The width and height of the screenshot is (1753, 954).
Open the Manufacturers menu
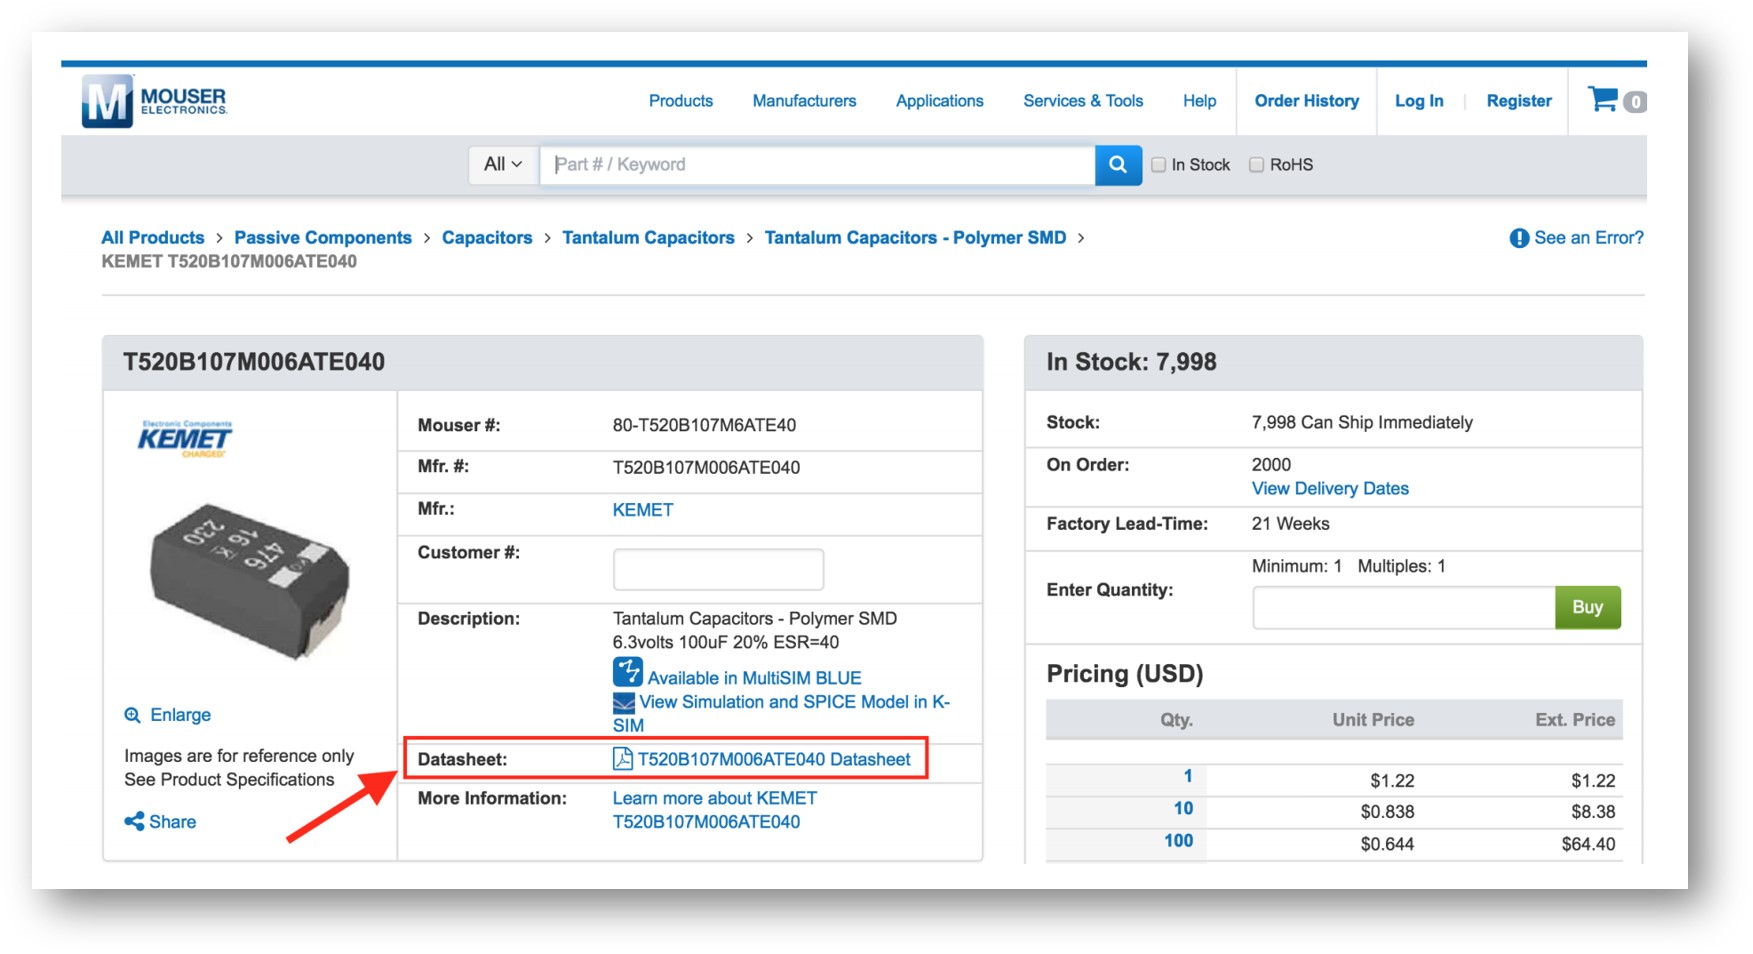click(804, 101)
